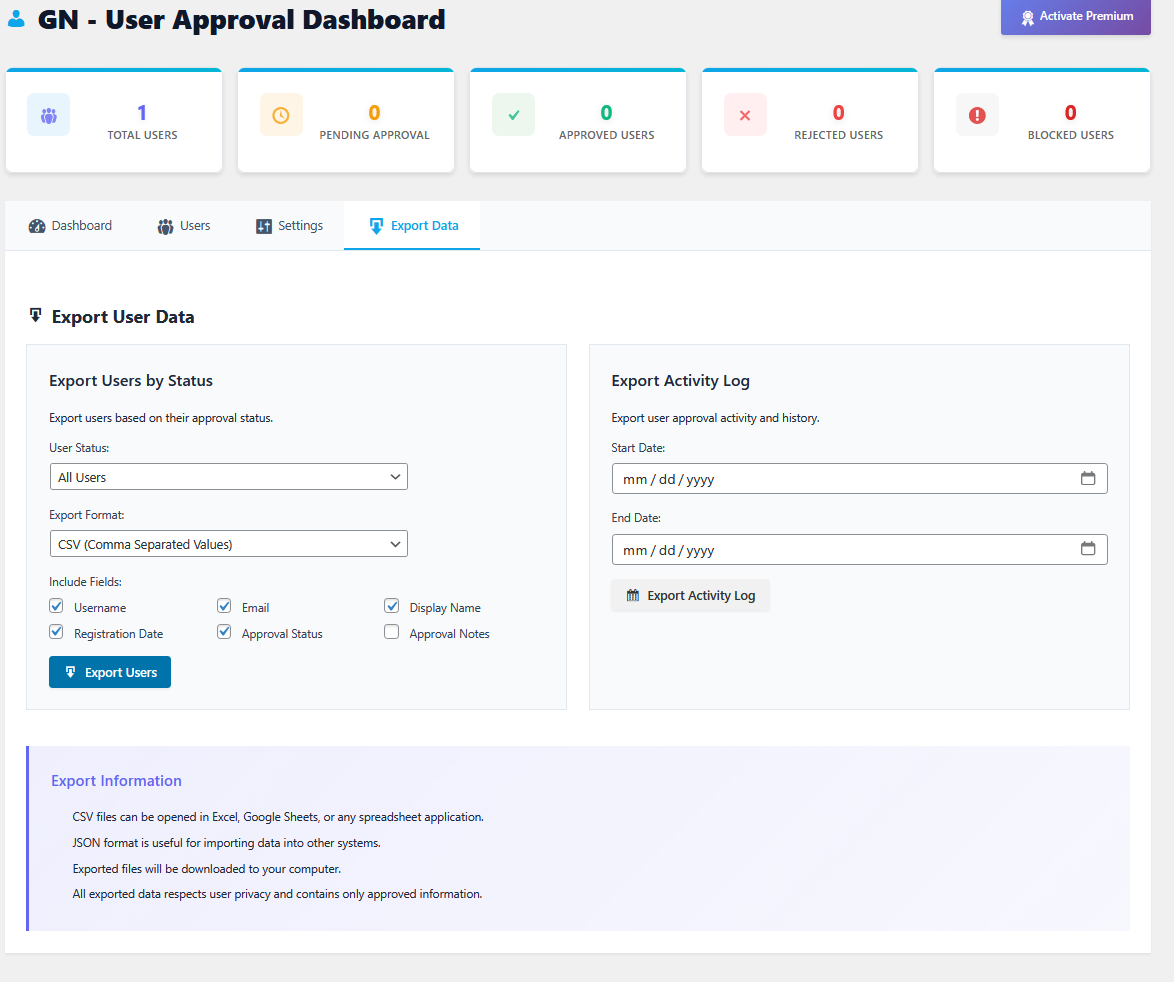Click the user silhouette icon next to the title
Screen dimensions: 1174x982
pos(16,18)
